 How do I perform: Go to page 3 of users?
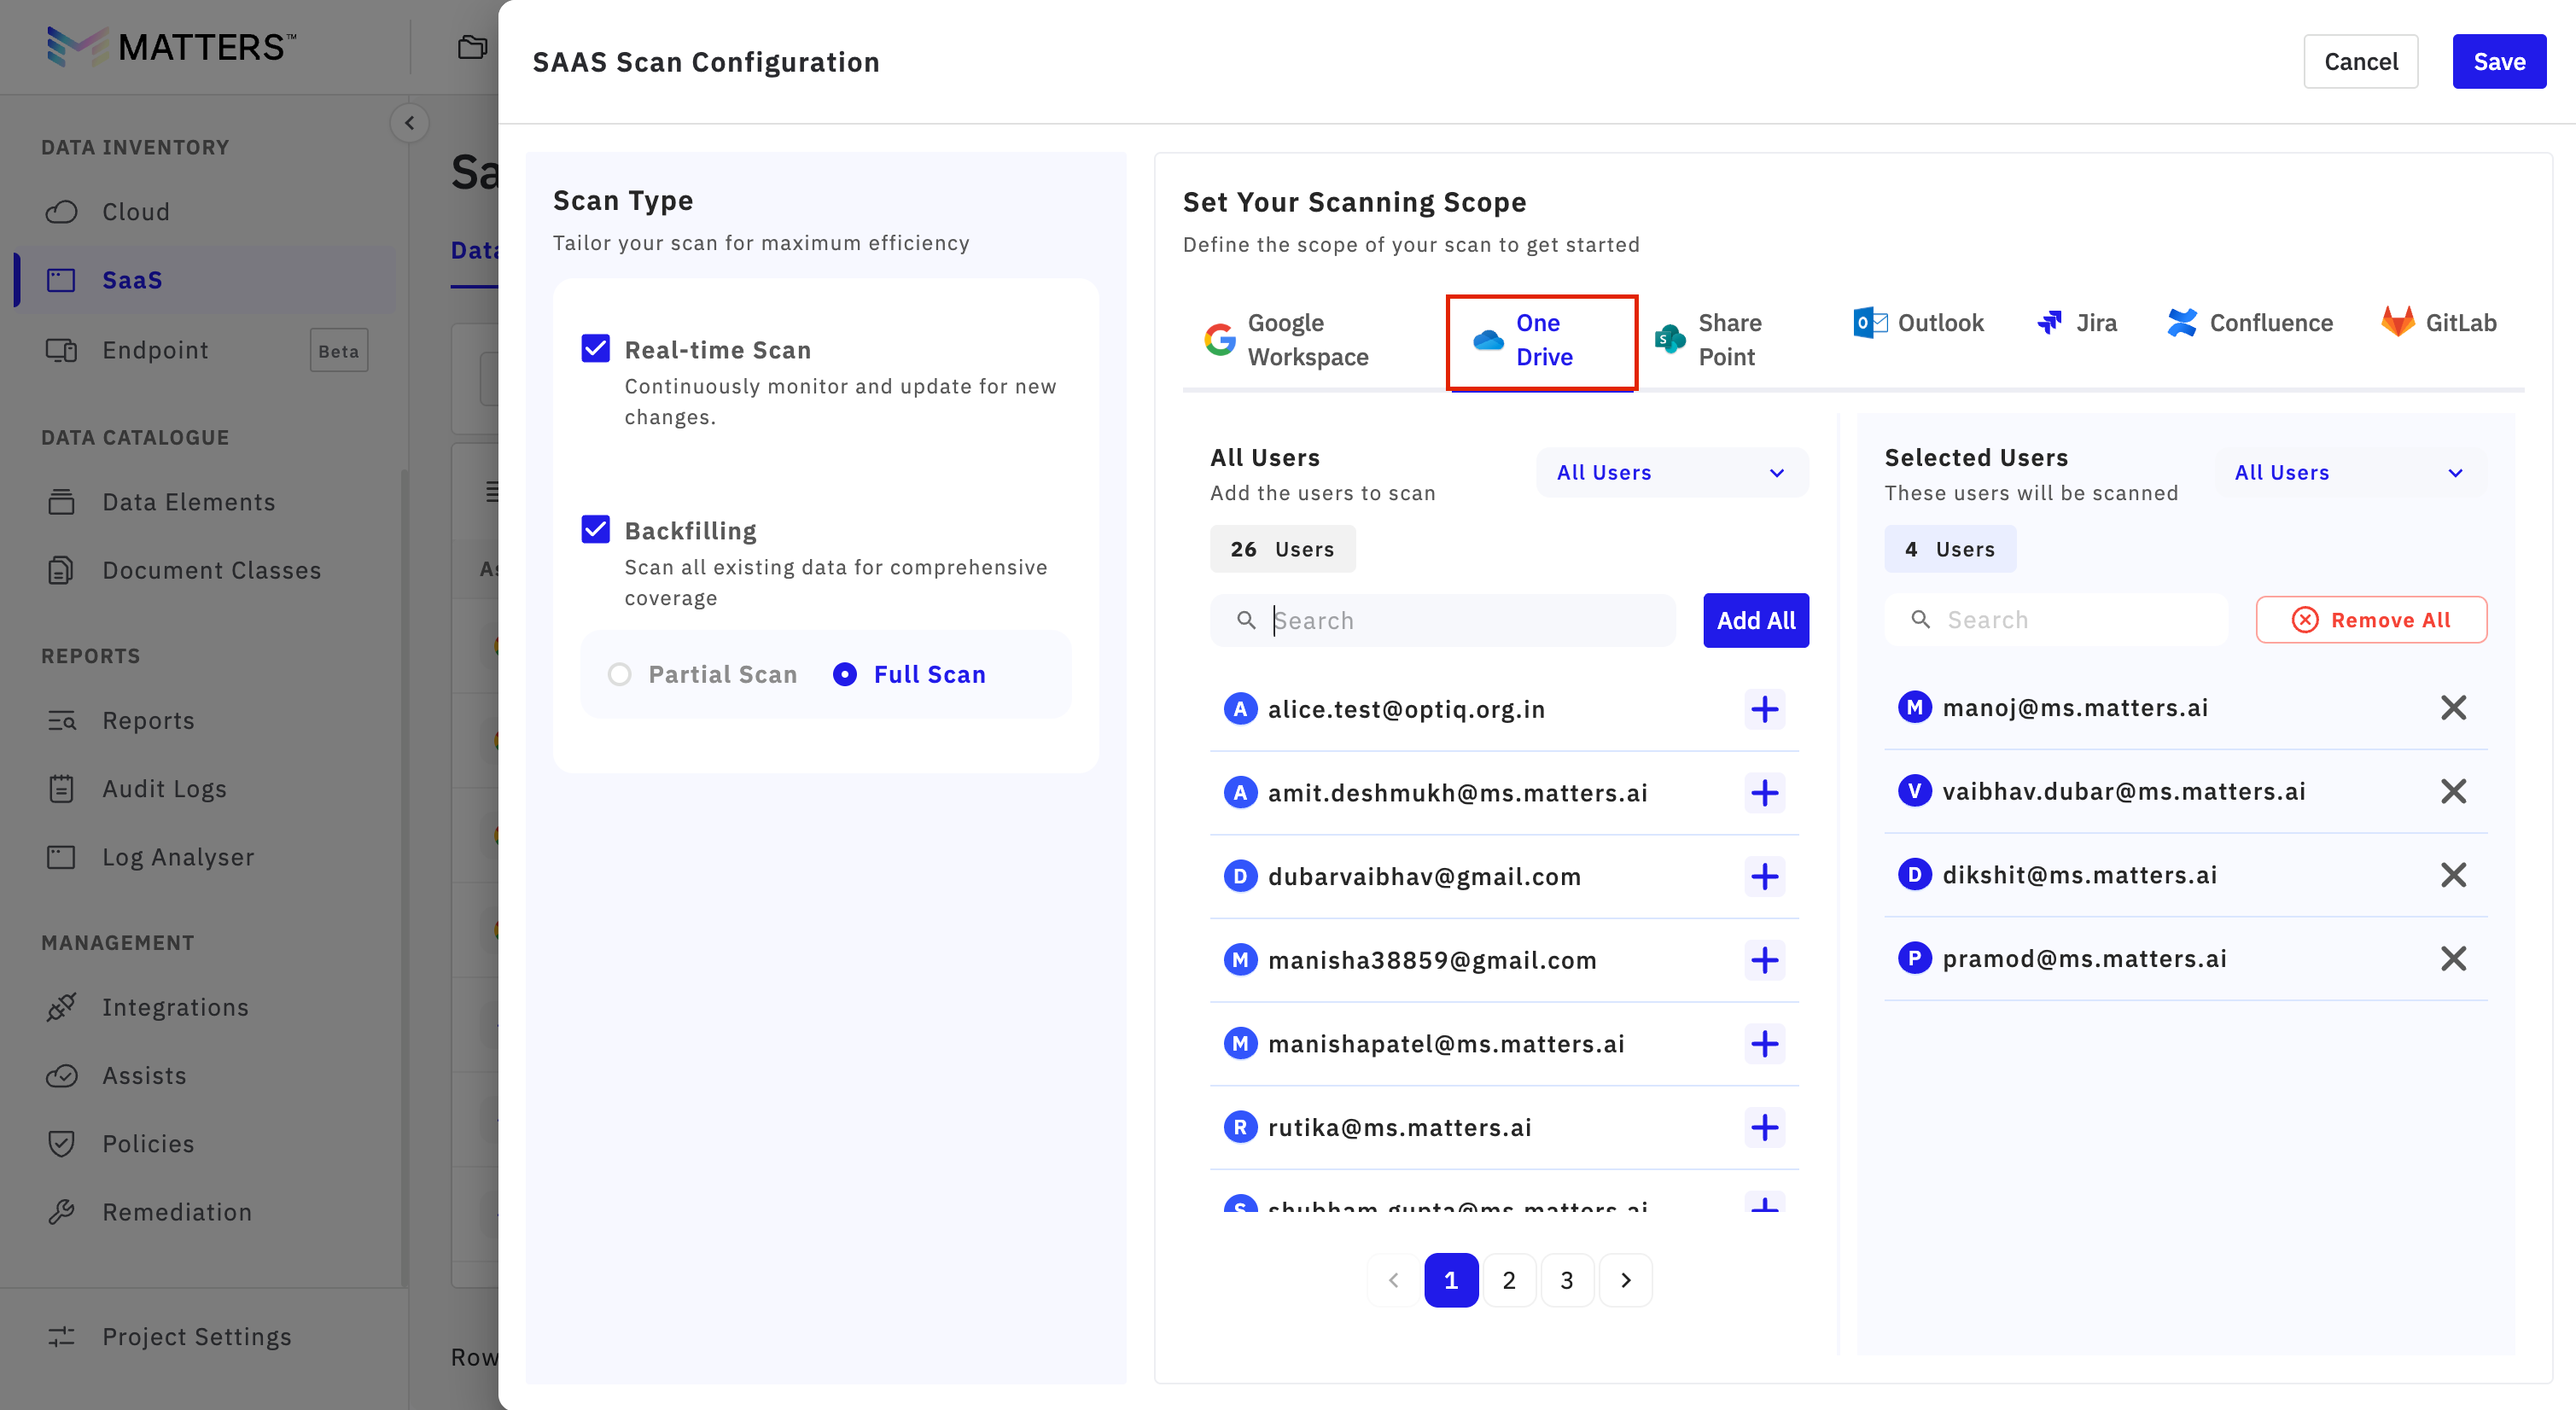click(1567, 1280)
